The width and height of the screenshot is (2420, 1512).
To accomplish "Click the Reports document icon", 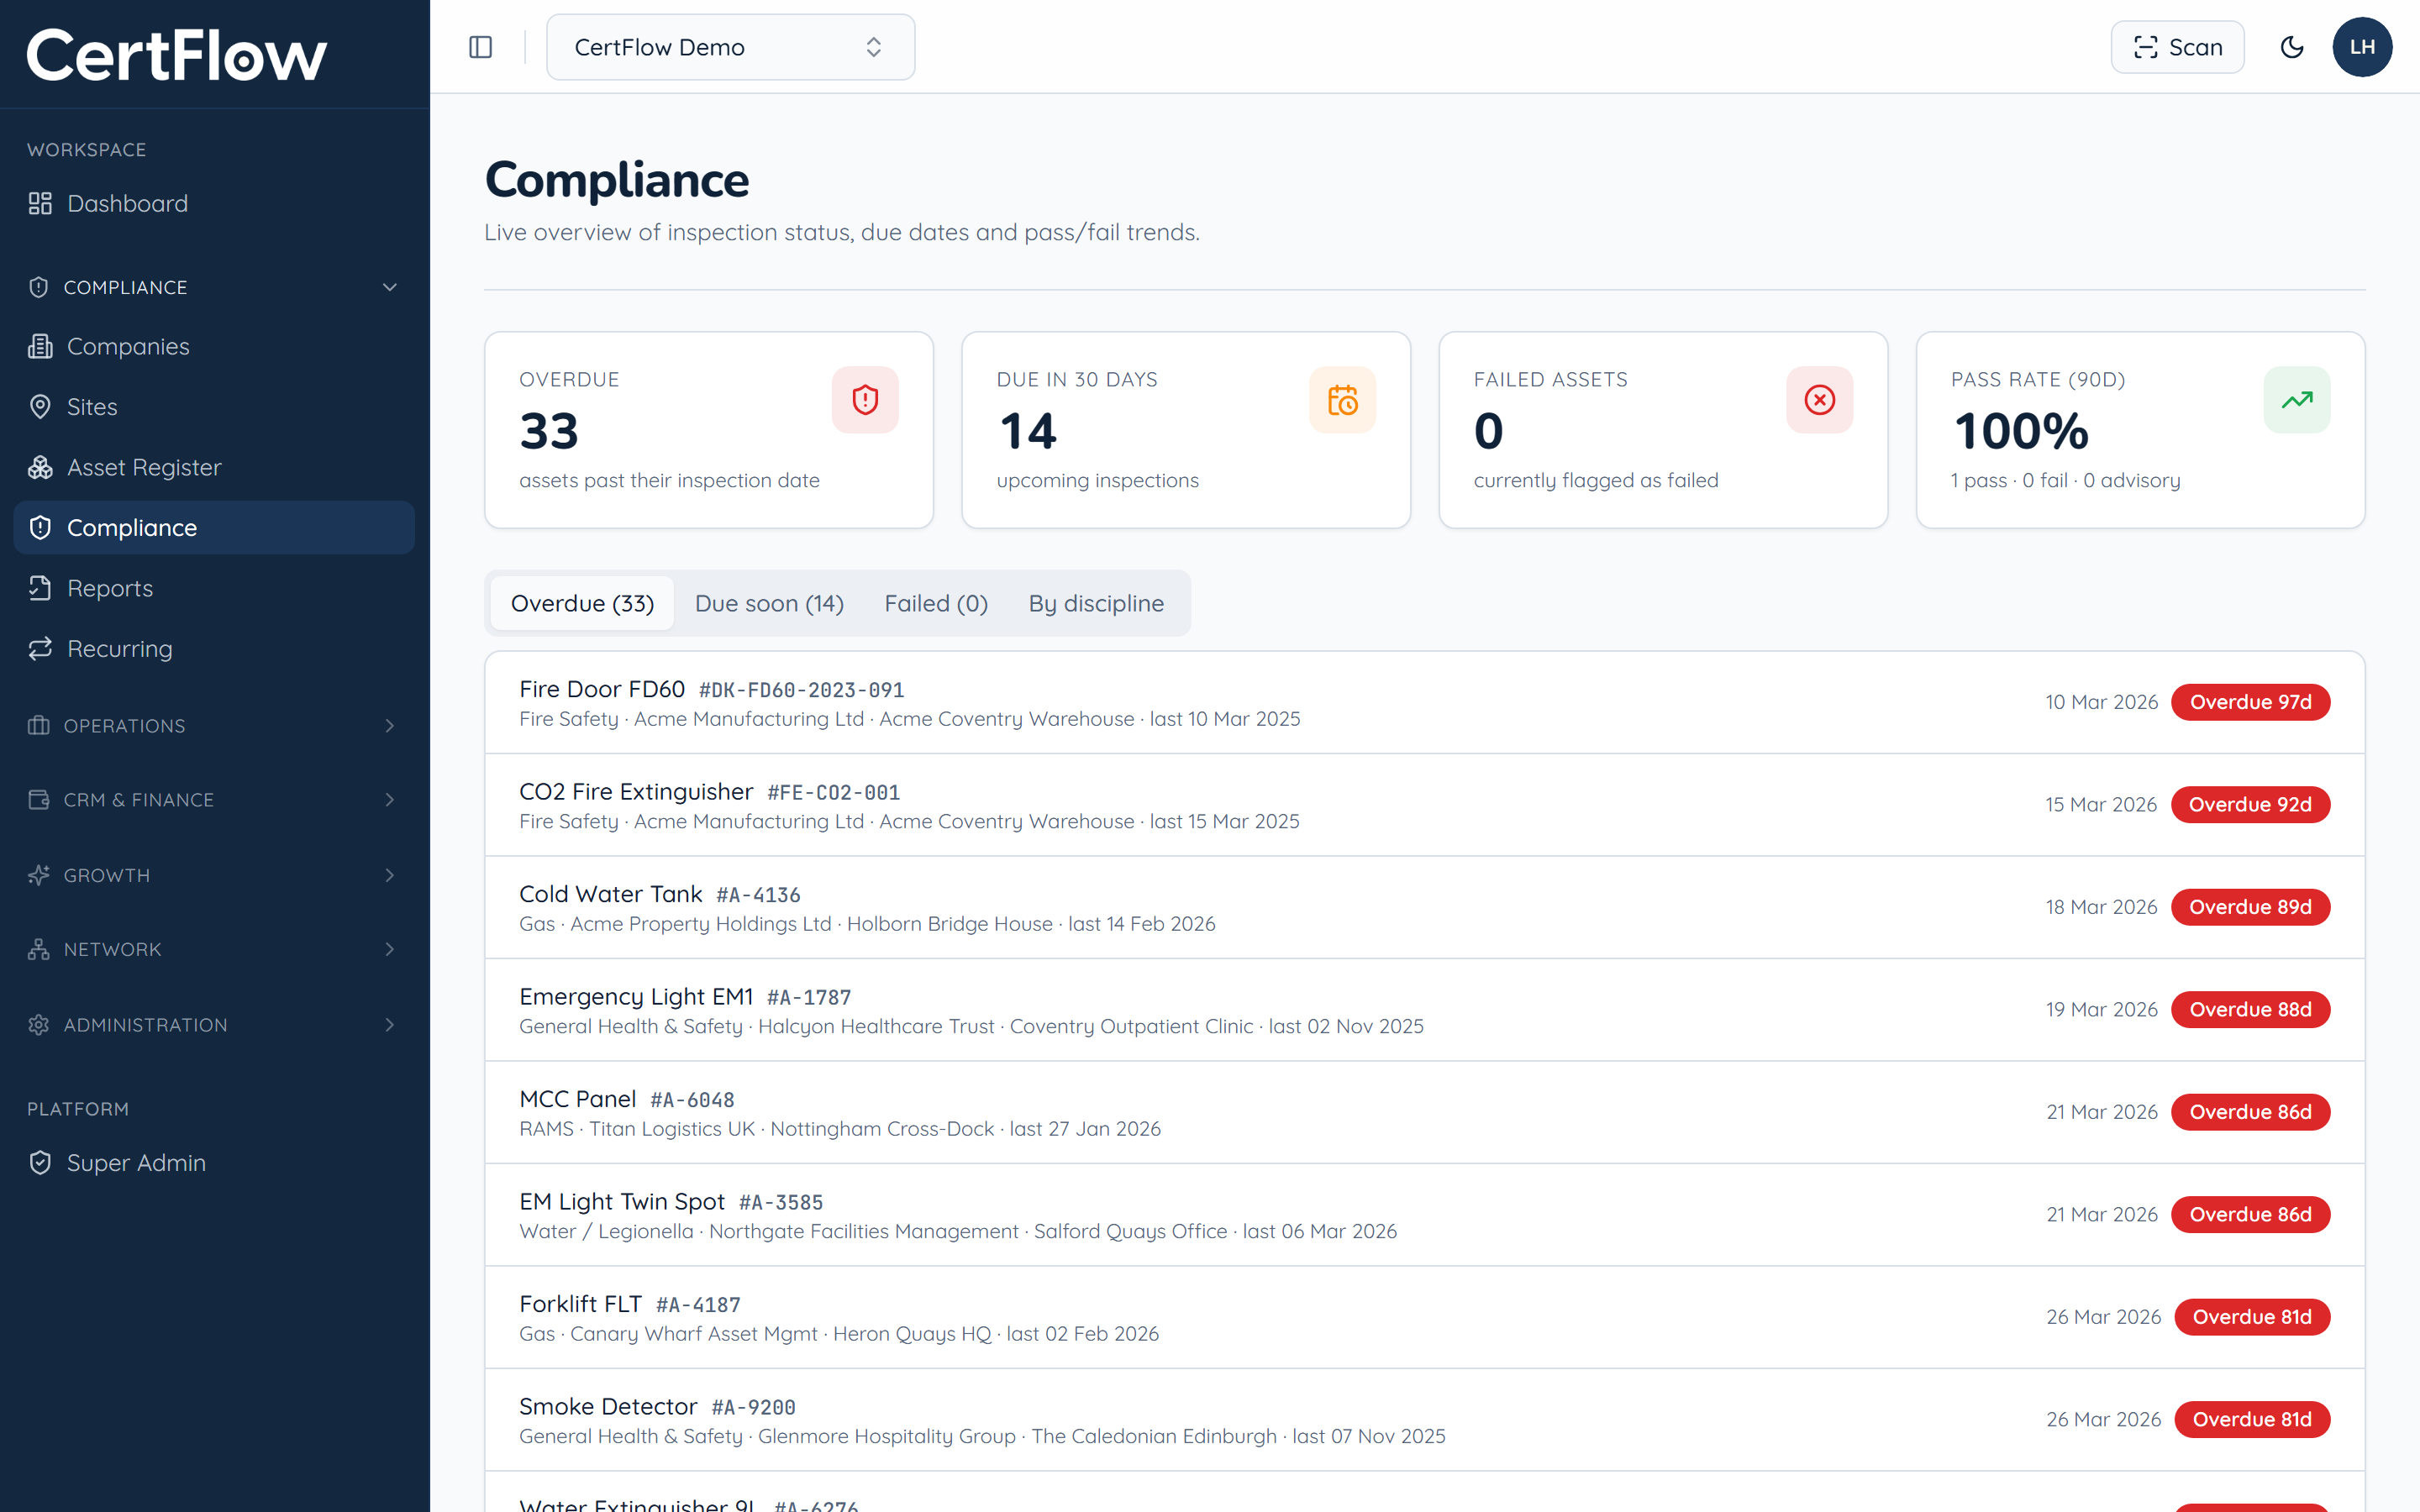I will pos(40,588).
